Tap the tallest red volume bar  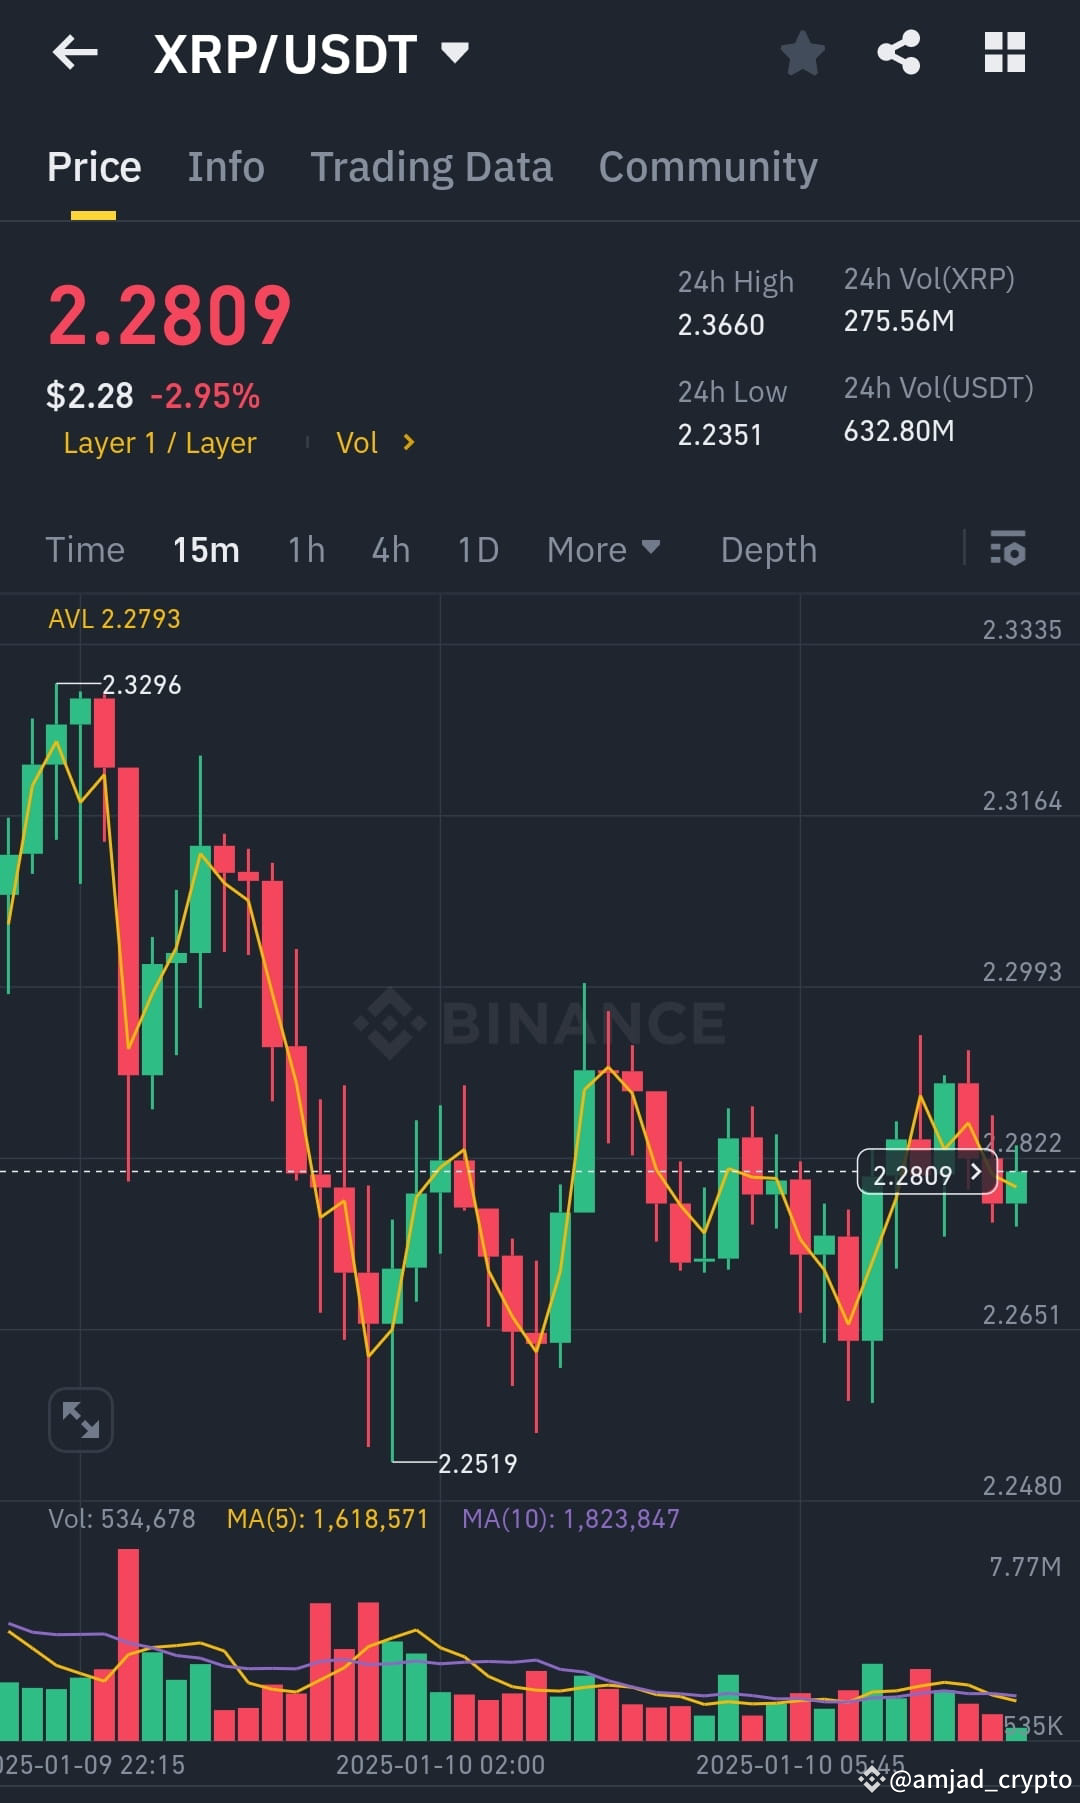[128, 1645]
